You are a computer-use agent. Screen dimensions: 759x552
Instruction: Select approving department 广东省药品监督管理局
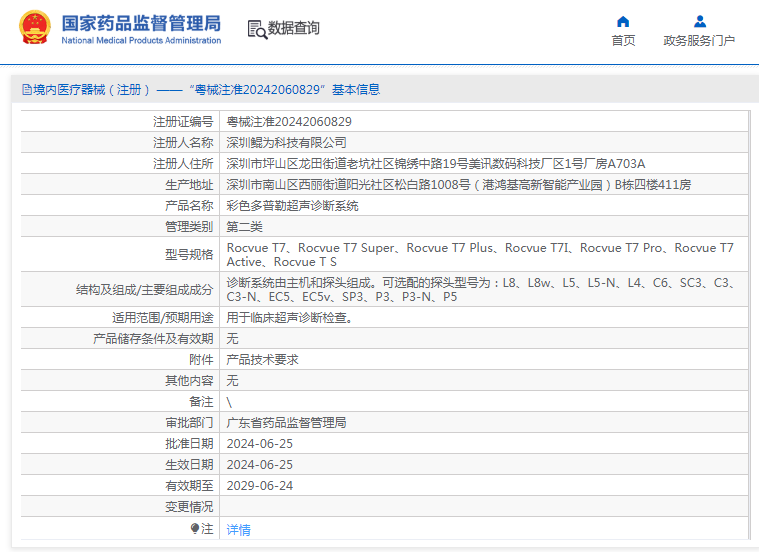[287, 423]
